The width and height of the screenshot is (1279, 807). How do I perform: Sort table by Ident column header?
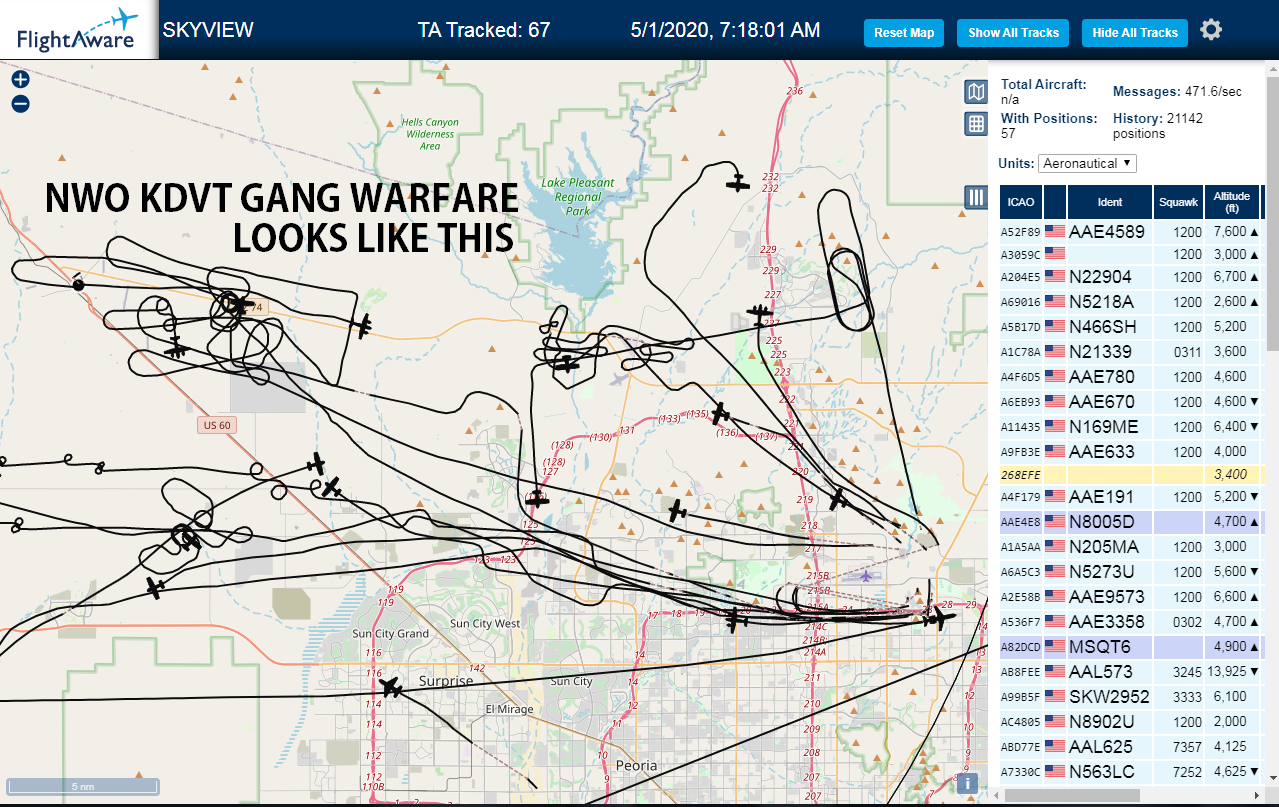tap(1110, 202)
